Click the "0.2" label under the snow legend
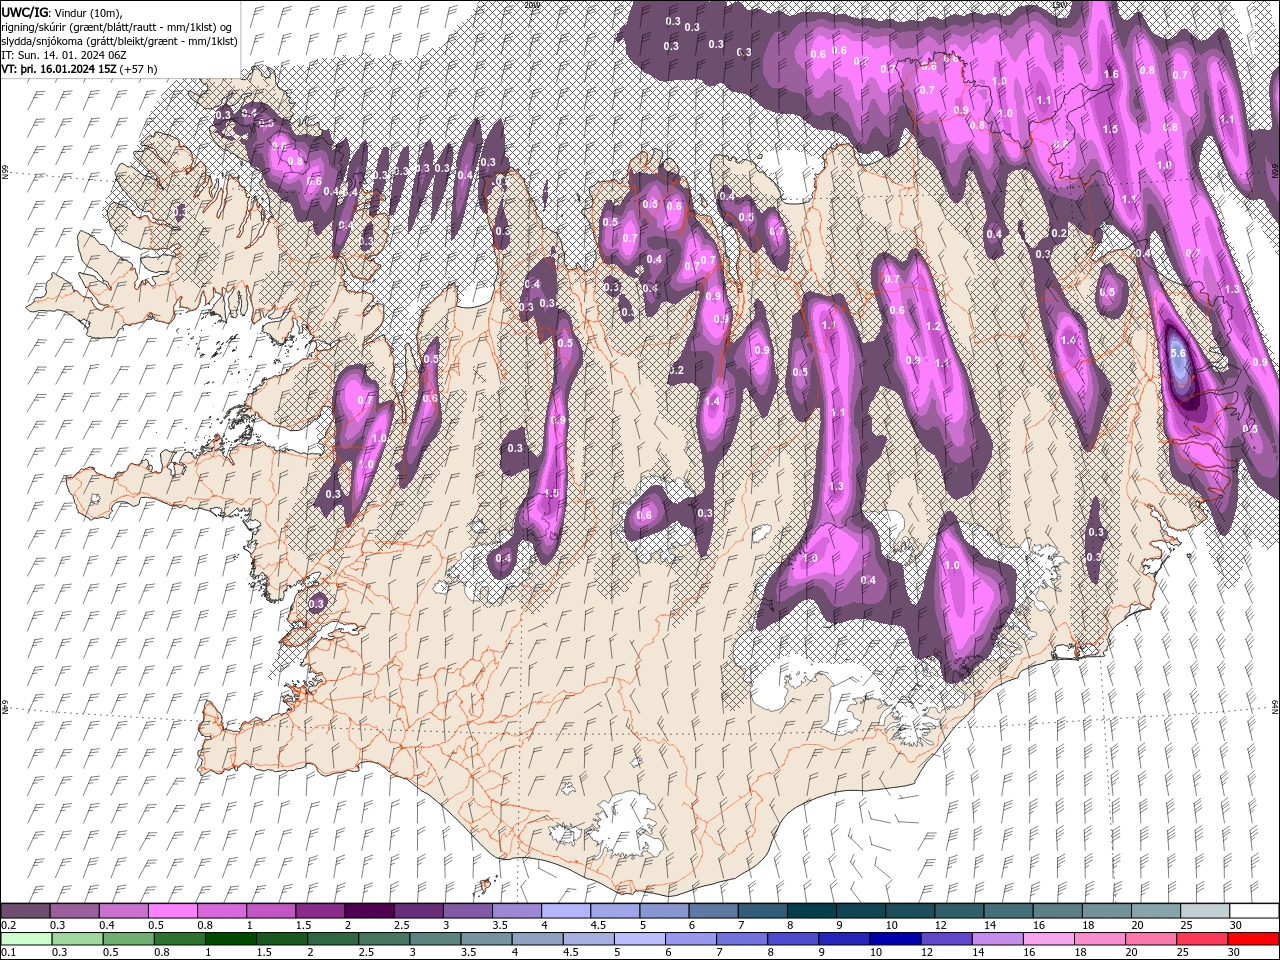Viewport: 1280px width, 960px height. 8,925
